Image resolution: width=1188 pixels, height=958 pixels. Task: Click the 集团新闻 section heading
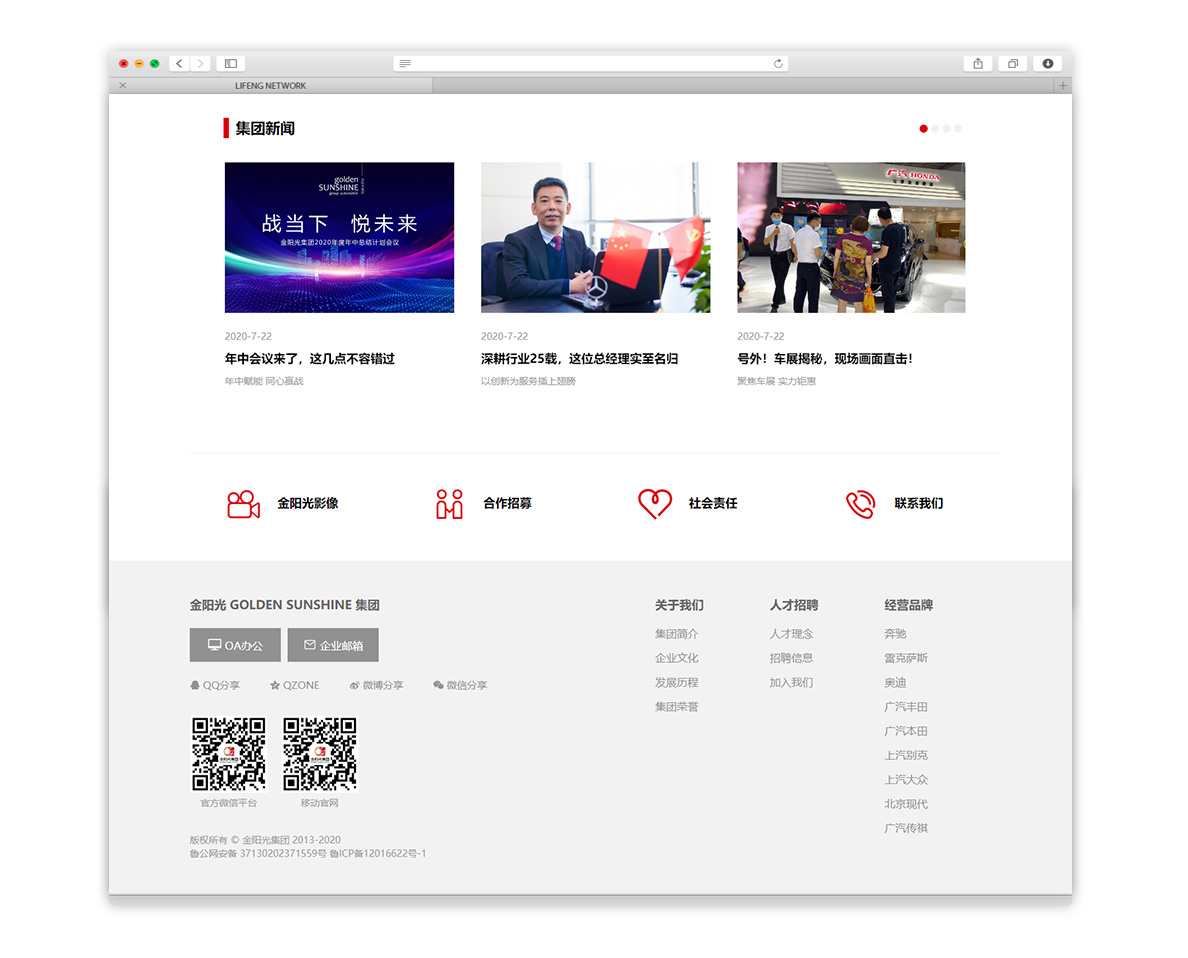point(264,128)
